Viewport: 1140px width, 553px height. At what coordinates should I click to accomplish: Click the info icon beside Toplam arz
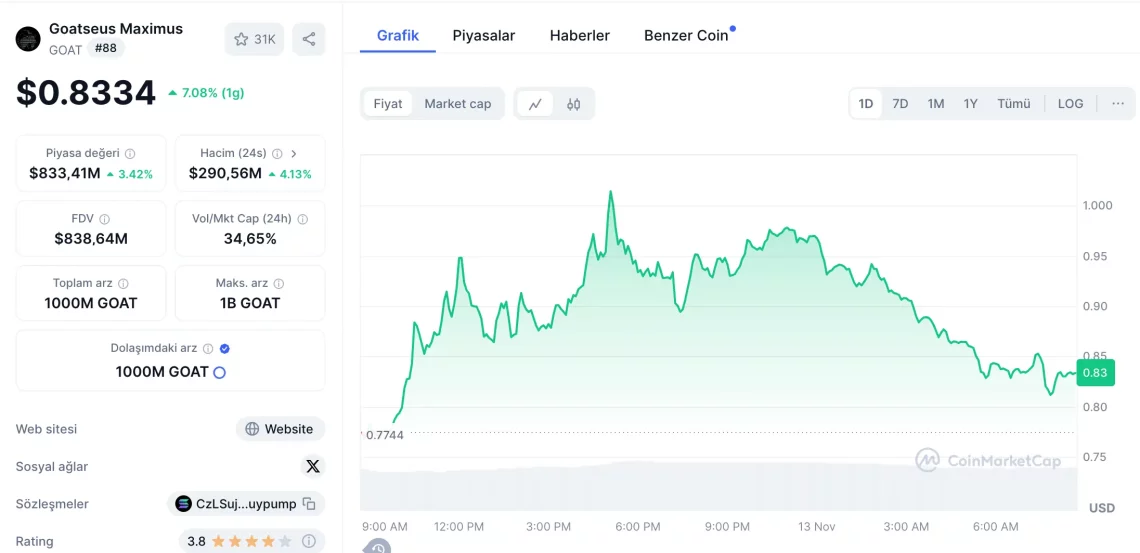[x=124, y=283]
